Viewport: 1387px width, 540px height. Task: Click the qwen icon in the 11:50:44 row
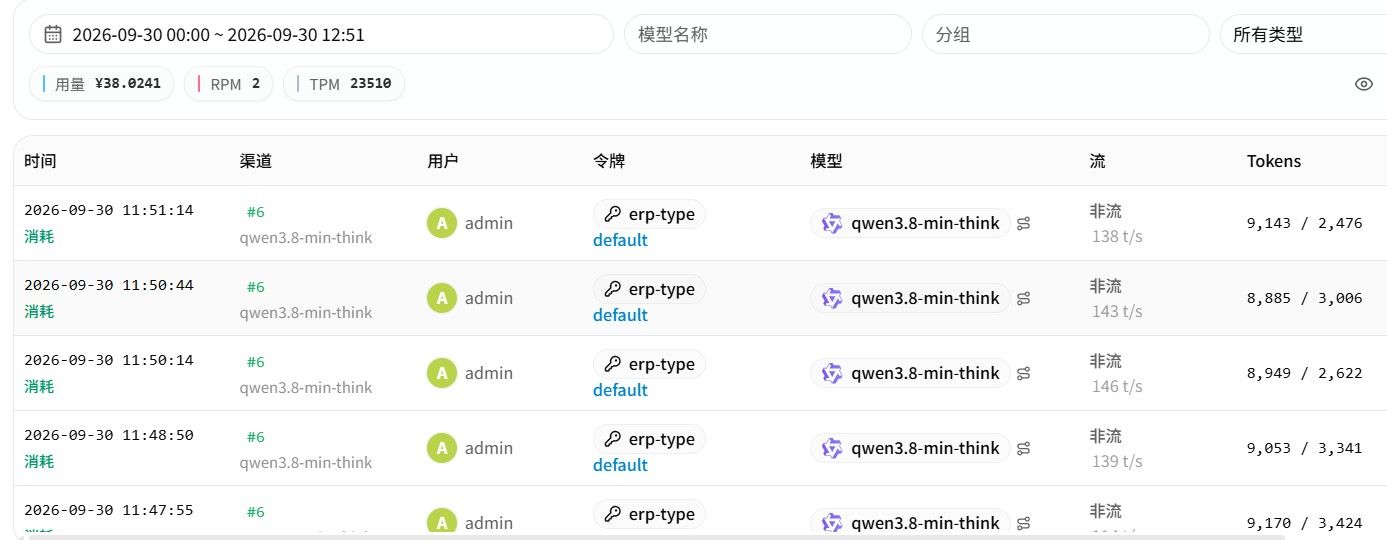832,298
